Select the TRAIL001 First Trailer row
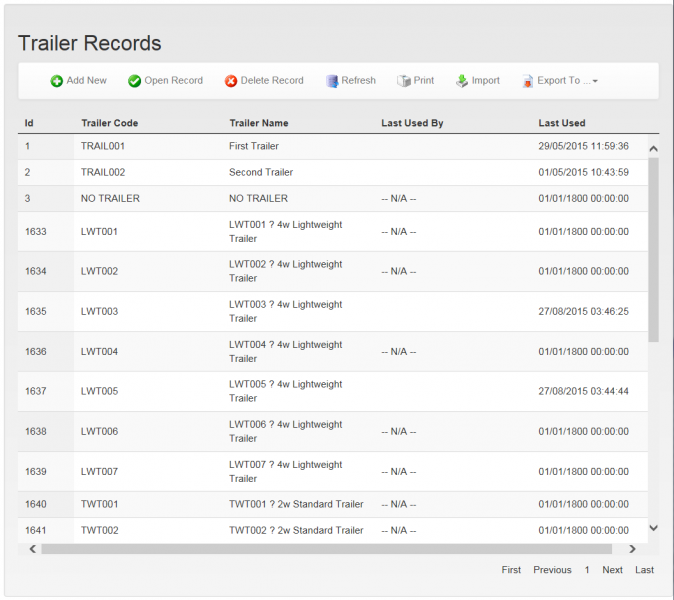674x600 pixels. click(x=333, y=147)
